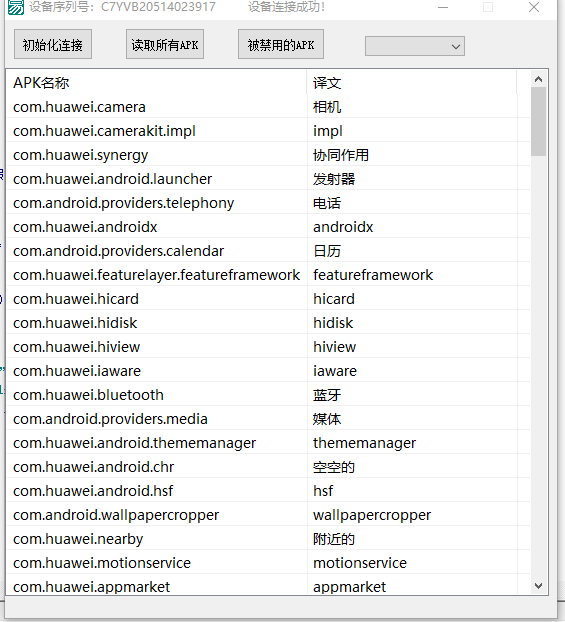Viewport: 565px width, 622px height.
Task: Click the scrollbar up arrow
Action: 538,79
